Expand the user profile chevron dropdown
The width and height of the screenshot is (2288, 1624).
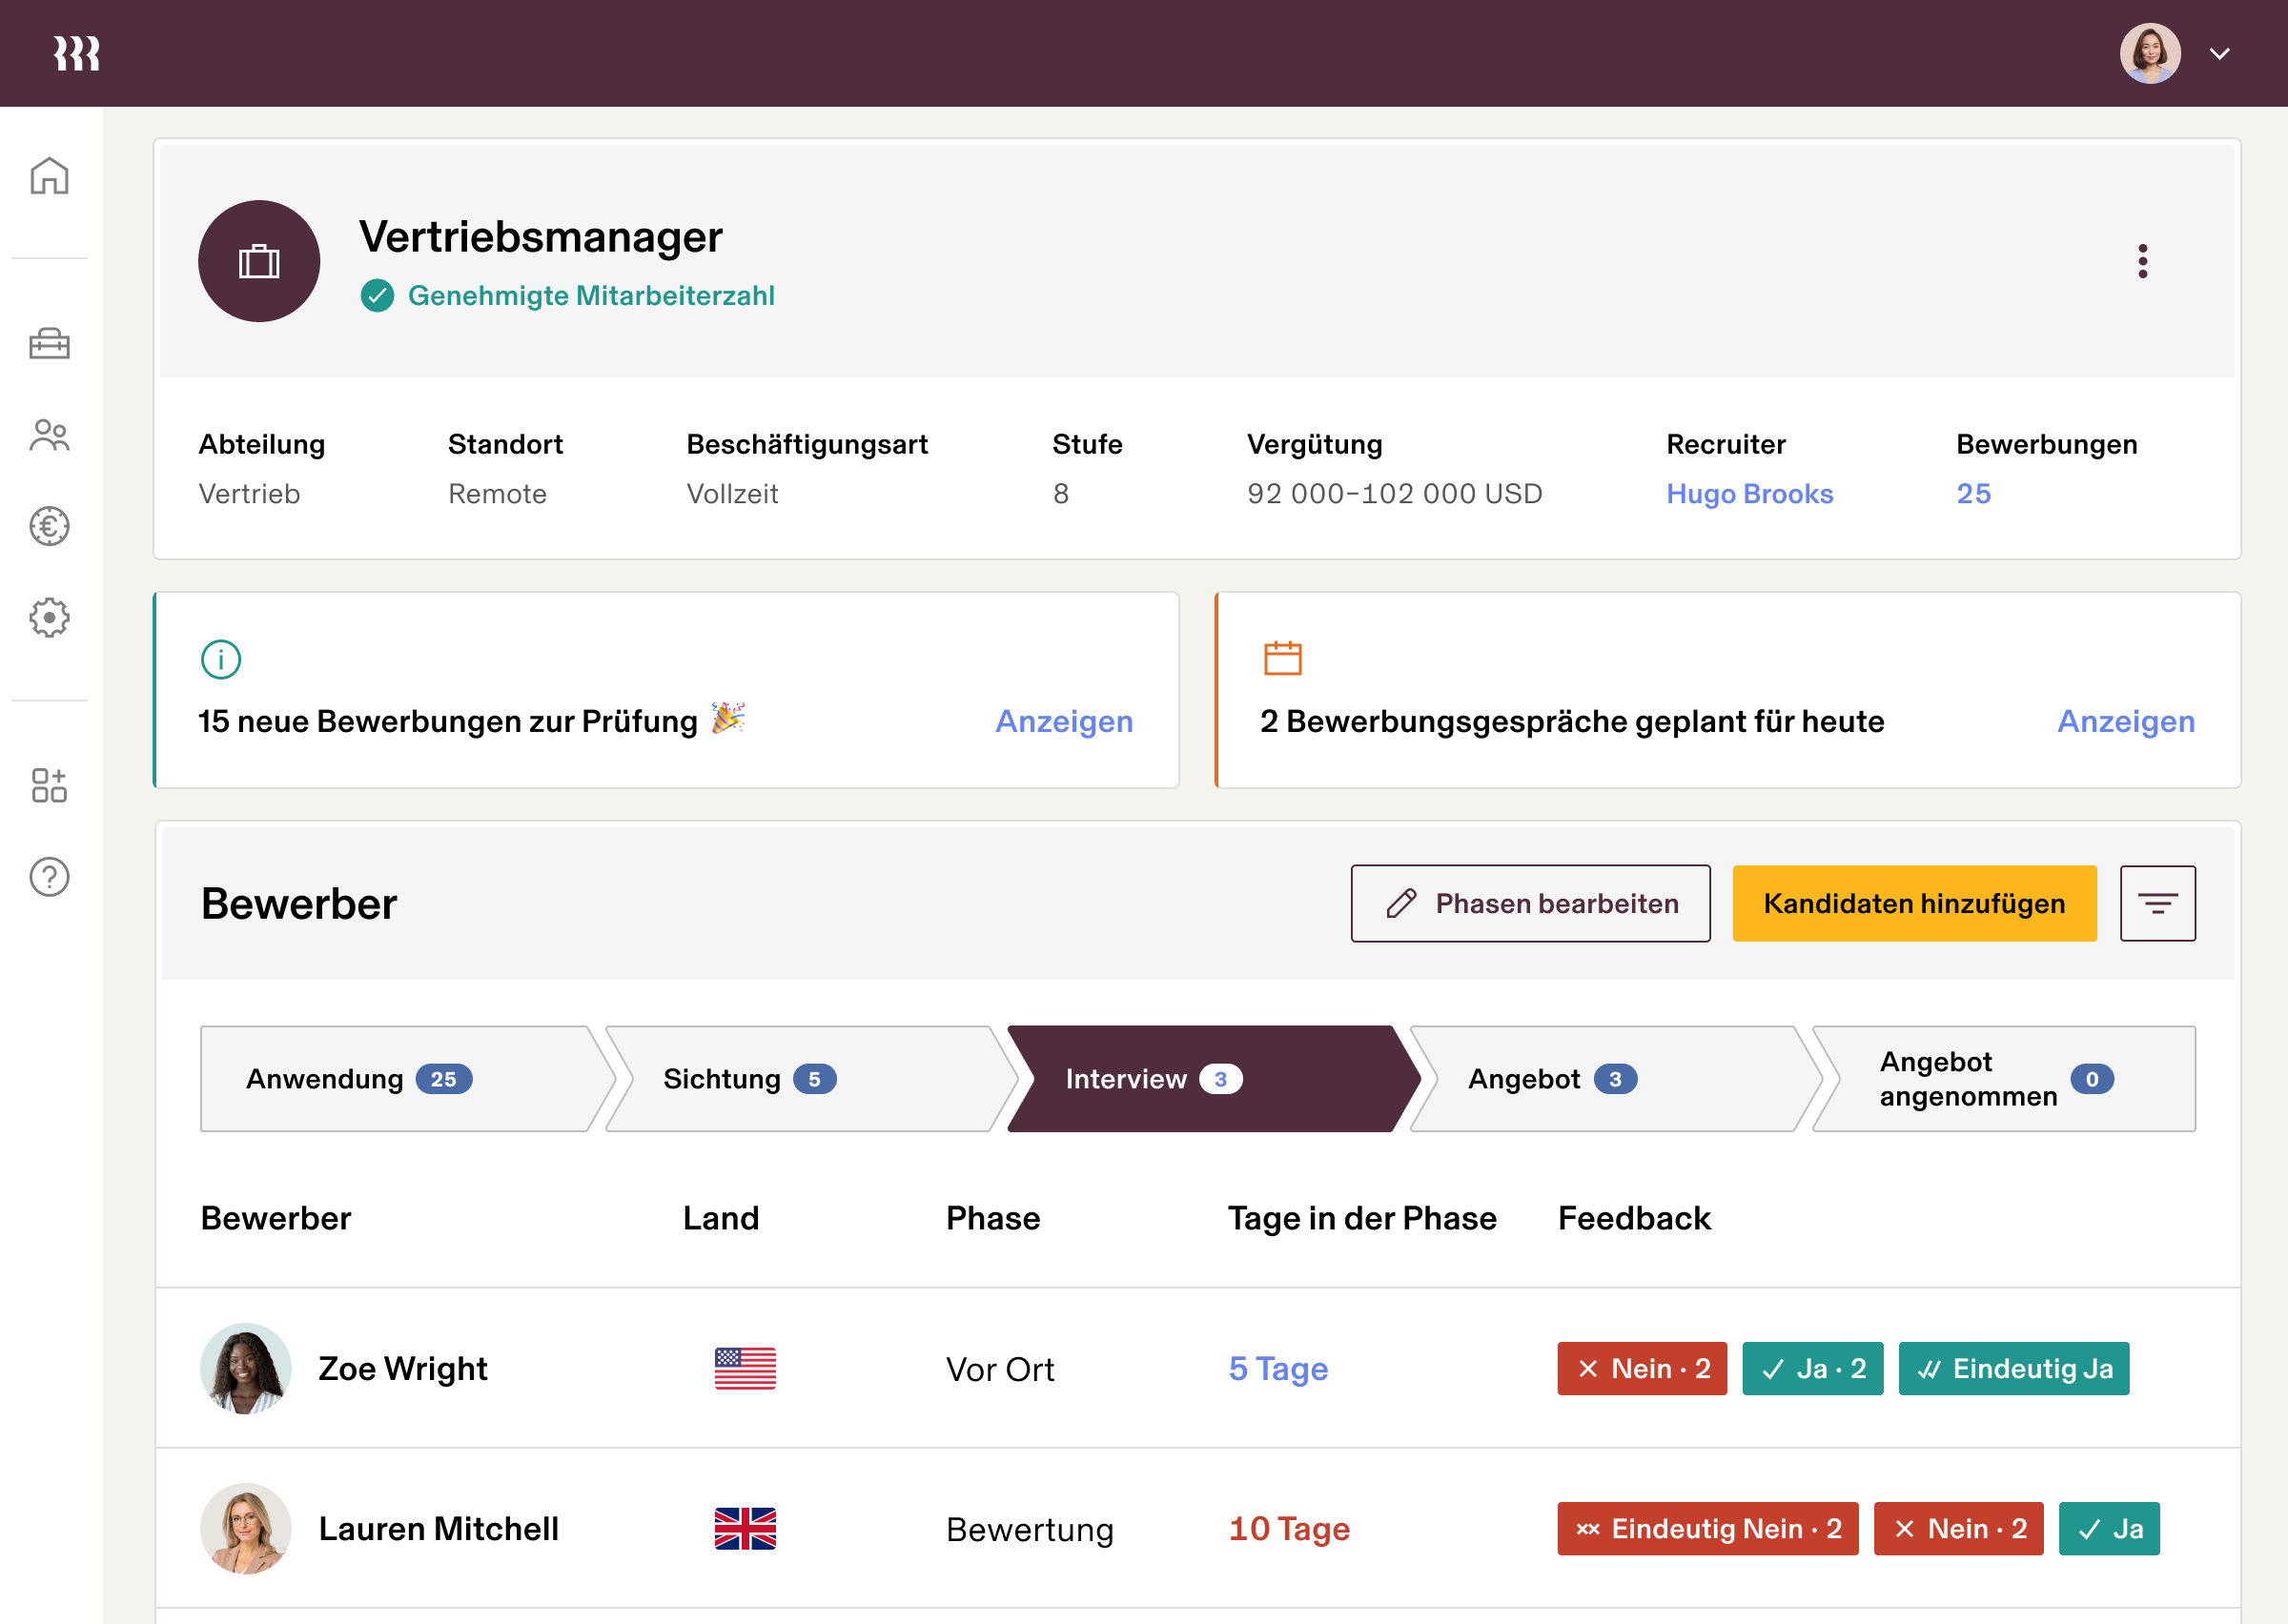pos(2219,53)
